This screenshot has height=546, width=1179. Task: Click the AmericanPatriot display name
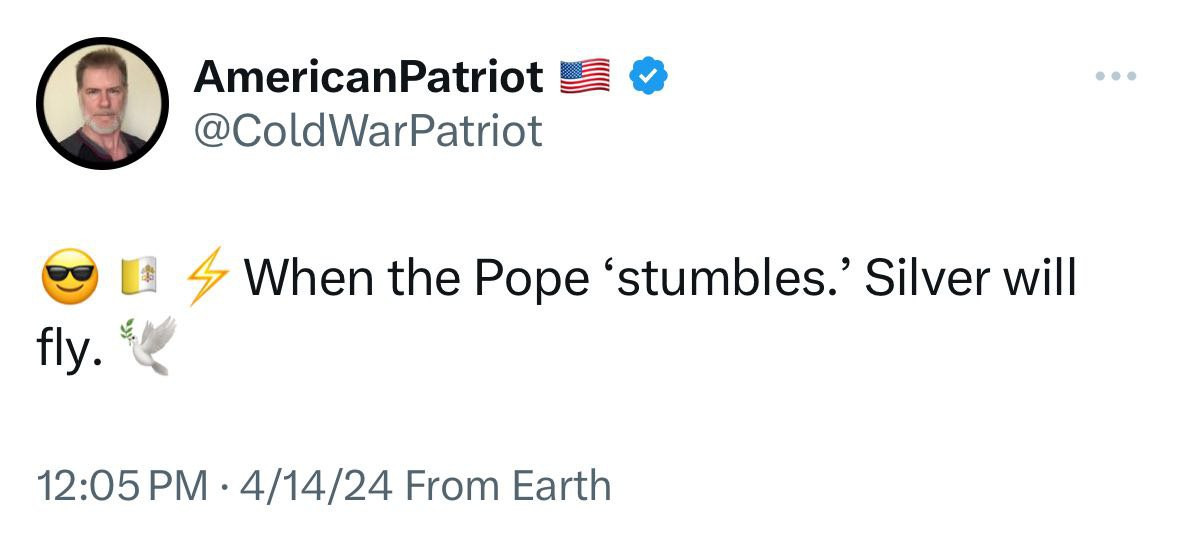pos(369,77)
